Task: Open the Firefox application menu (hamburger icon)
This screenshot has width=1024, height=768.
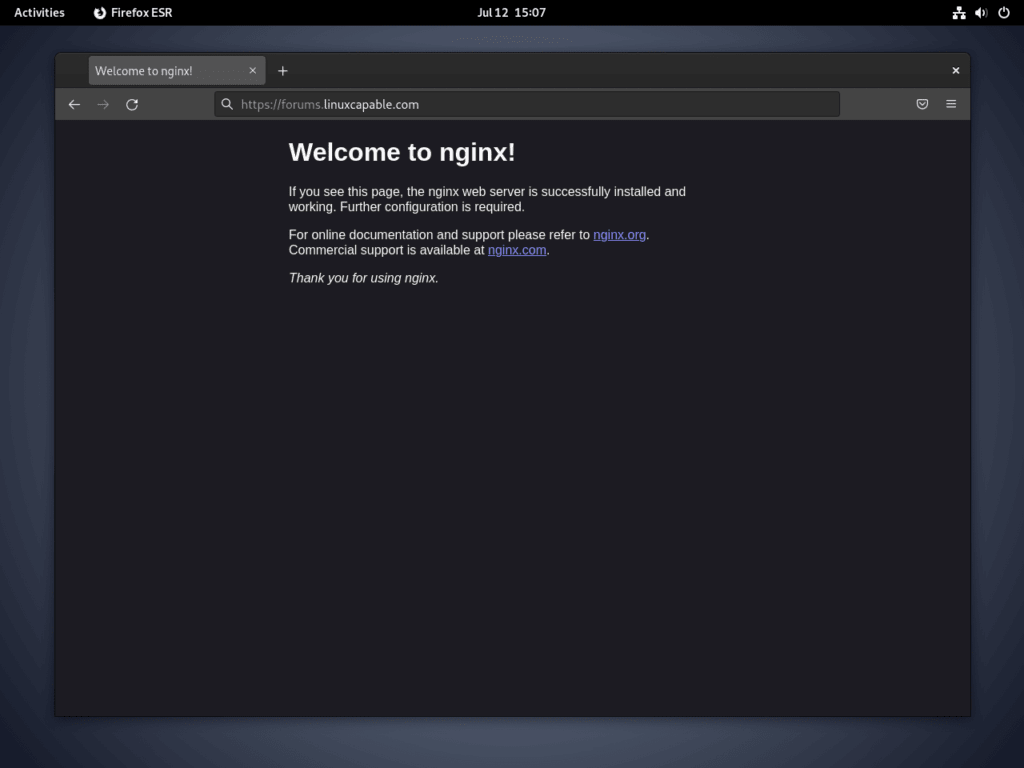Action: (x=950, y=103)
